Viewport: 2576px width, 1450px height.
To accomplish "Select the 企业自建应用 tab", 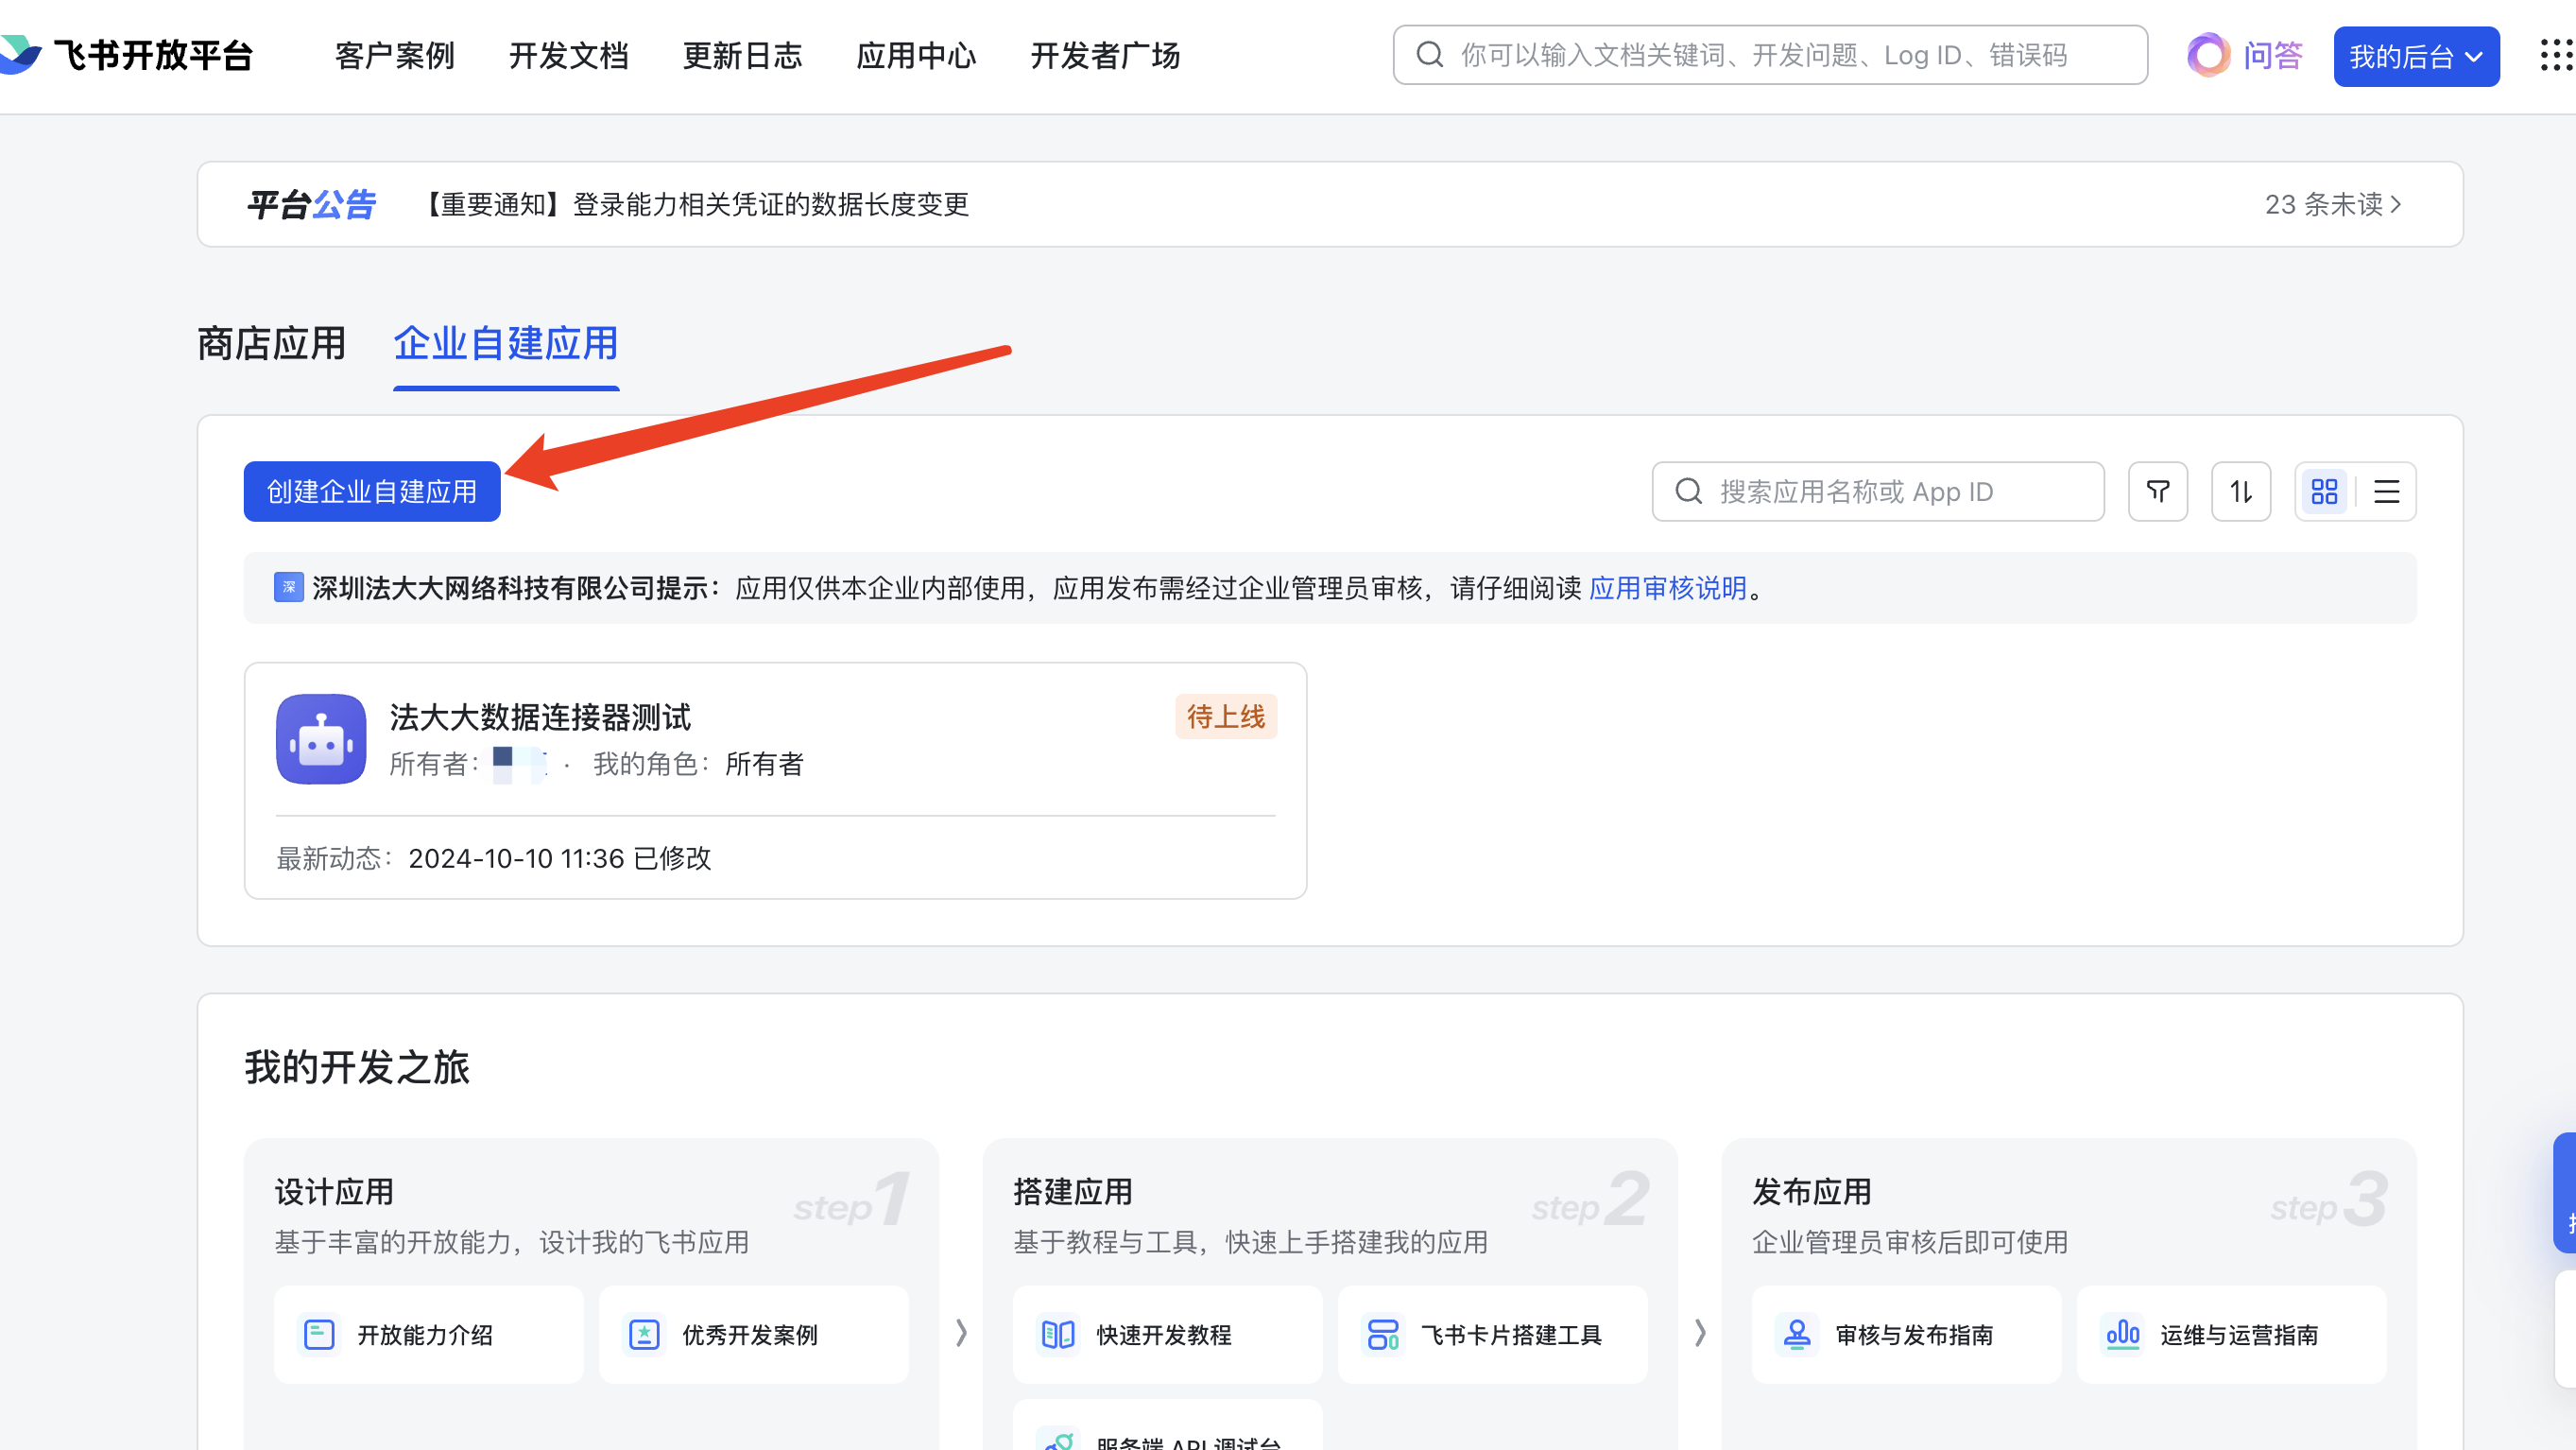I will pyautogui.click(x=506, y=344).
